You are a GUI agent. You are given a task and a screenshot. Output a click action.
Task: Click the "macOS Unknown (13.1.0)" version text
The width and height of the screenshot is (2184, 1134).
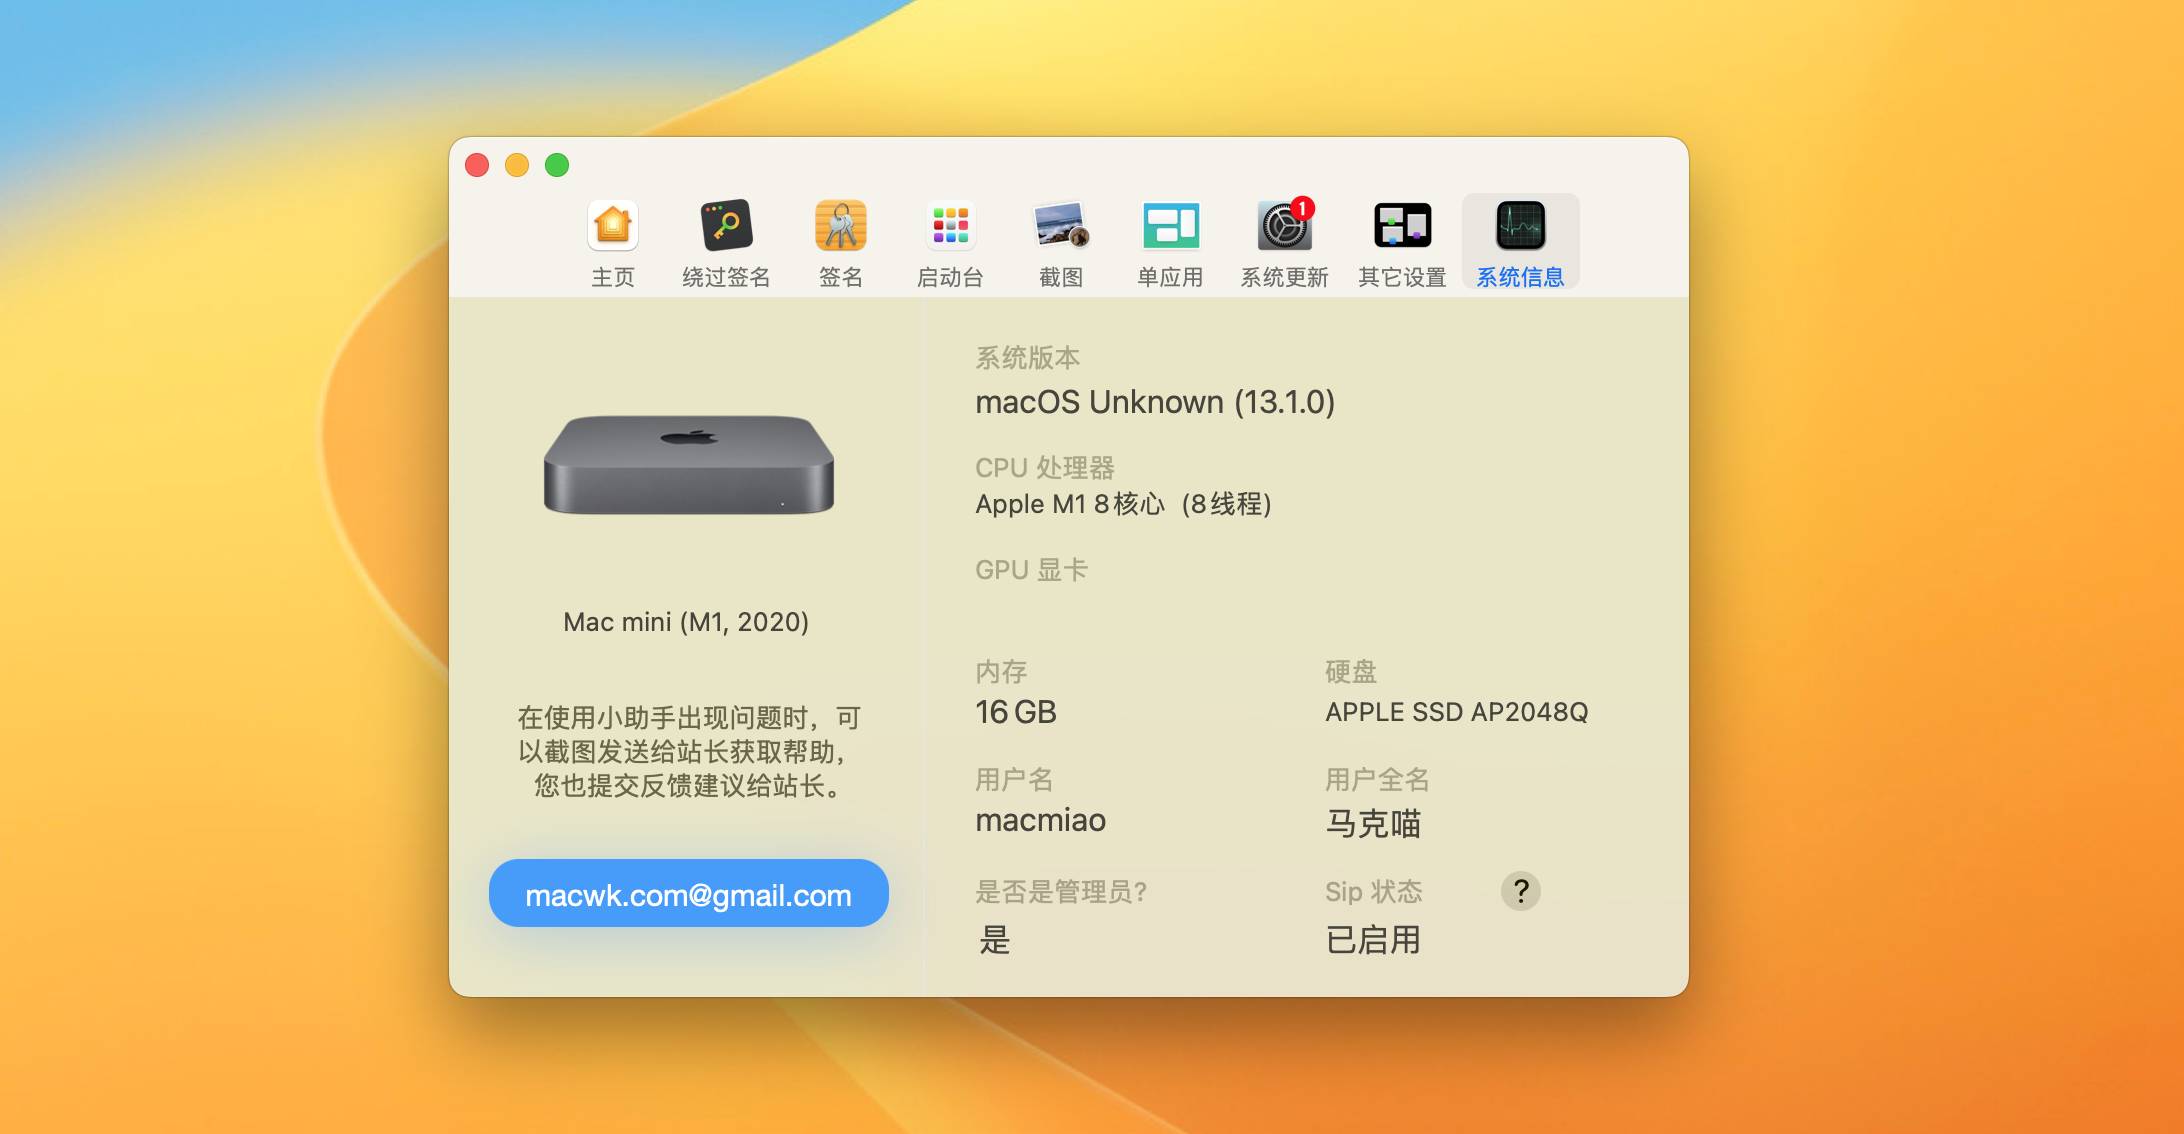point(1155,402)
